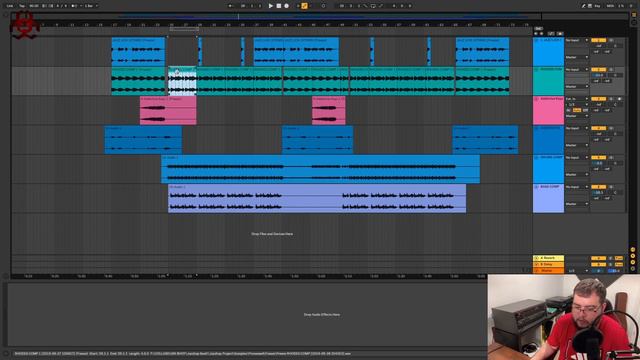Solo the pink audio track
The height and width of the screenshot is (360, 640).
click(611, 99)
